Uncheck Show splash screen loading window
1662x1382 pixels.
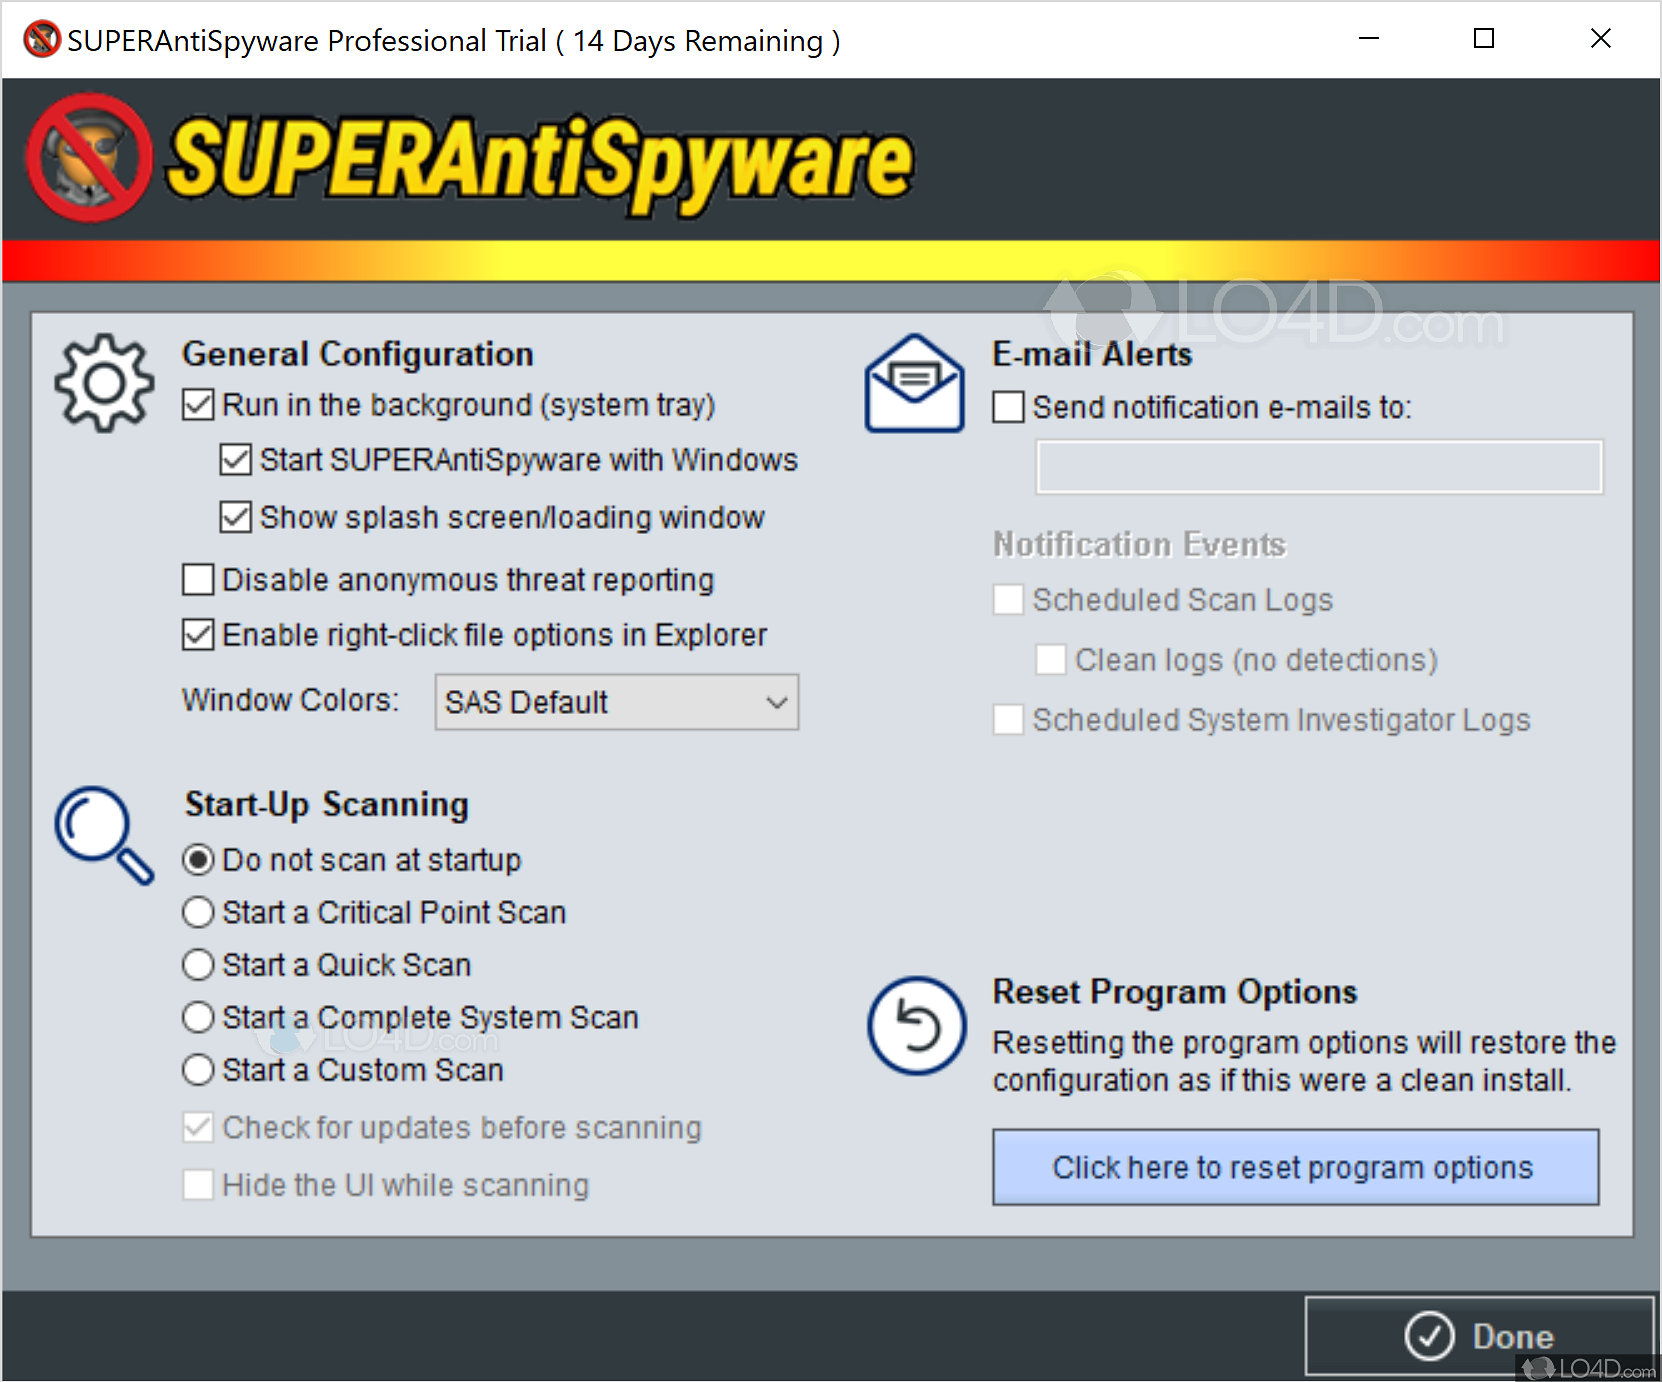coord(235,517)
